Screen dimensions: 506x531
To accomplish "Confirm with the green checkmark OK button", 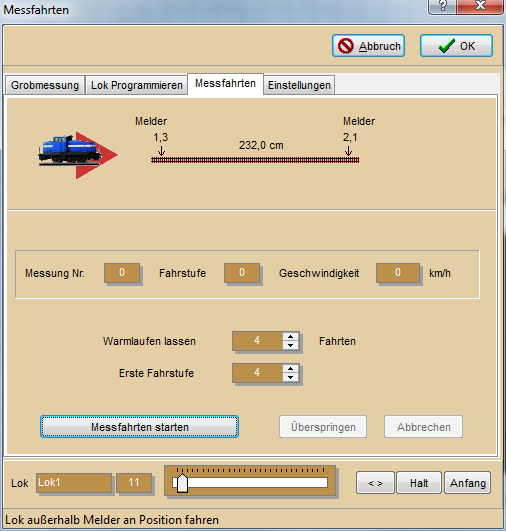I will pos(456,46).
